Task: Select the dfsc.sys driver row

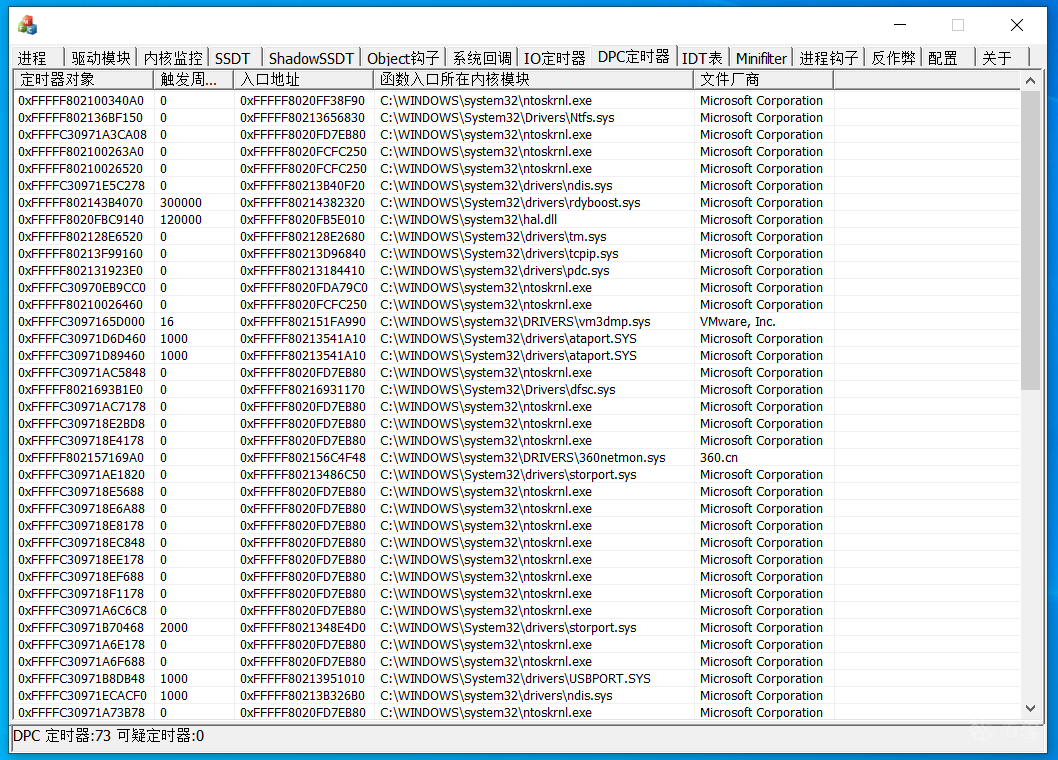Action: (x=516, y=389)
